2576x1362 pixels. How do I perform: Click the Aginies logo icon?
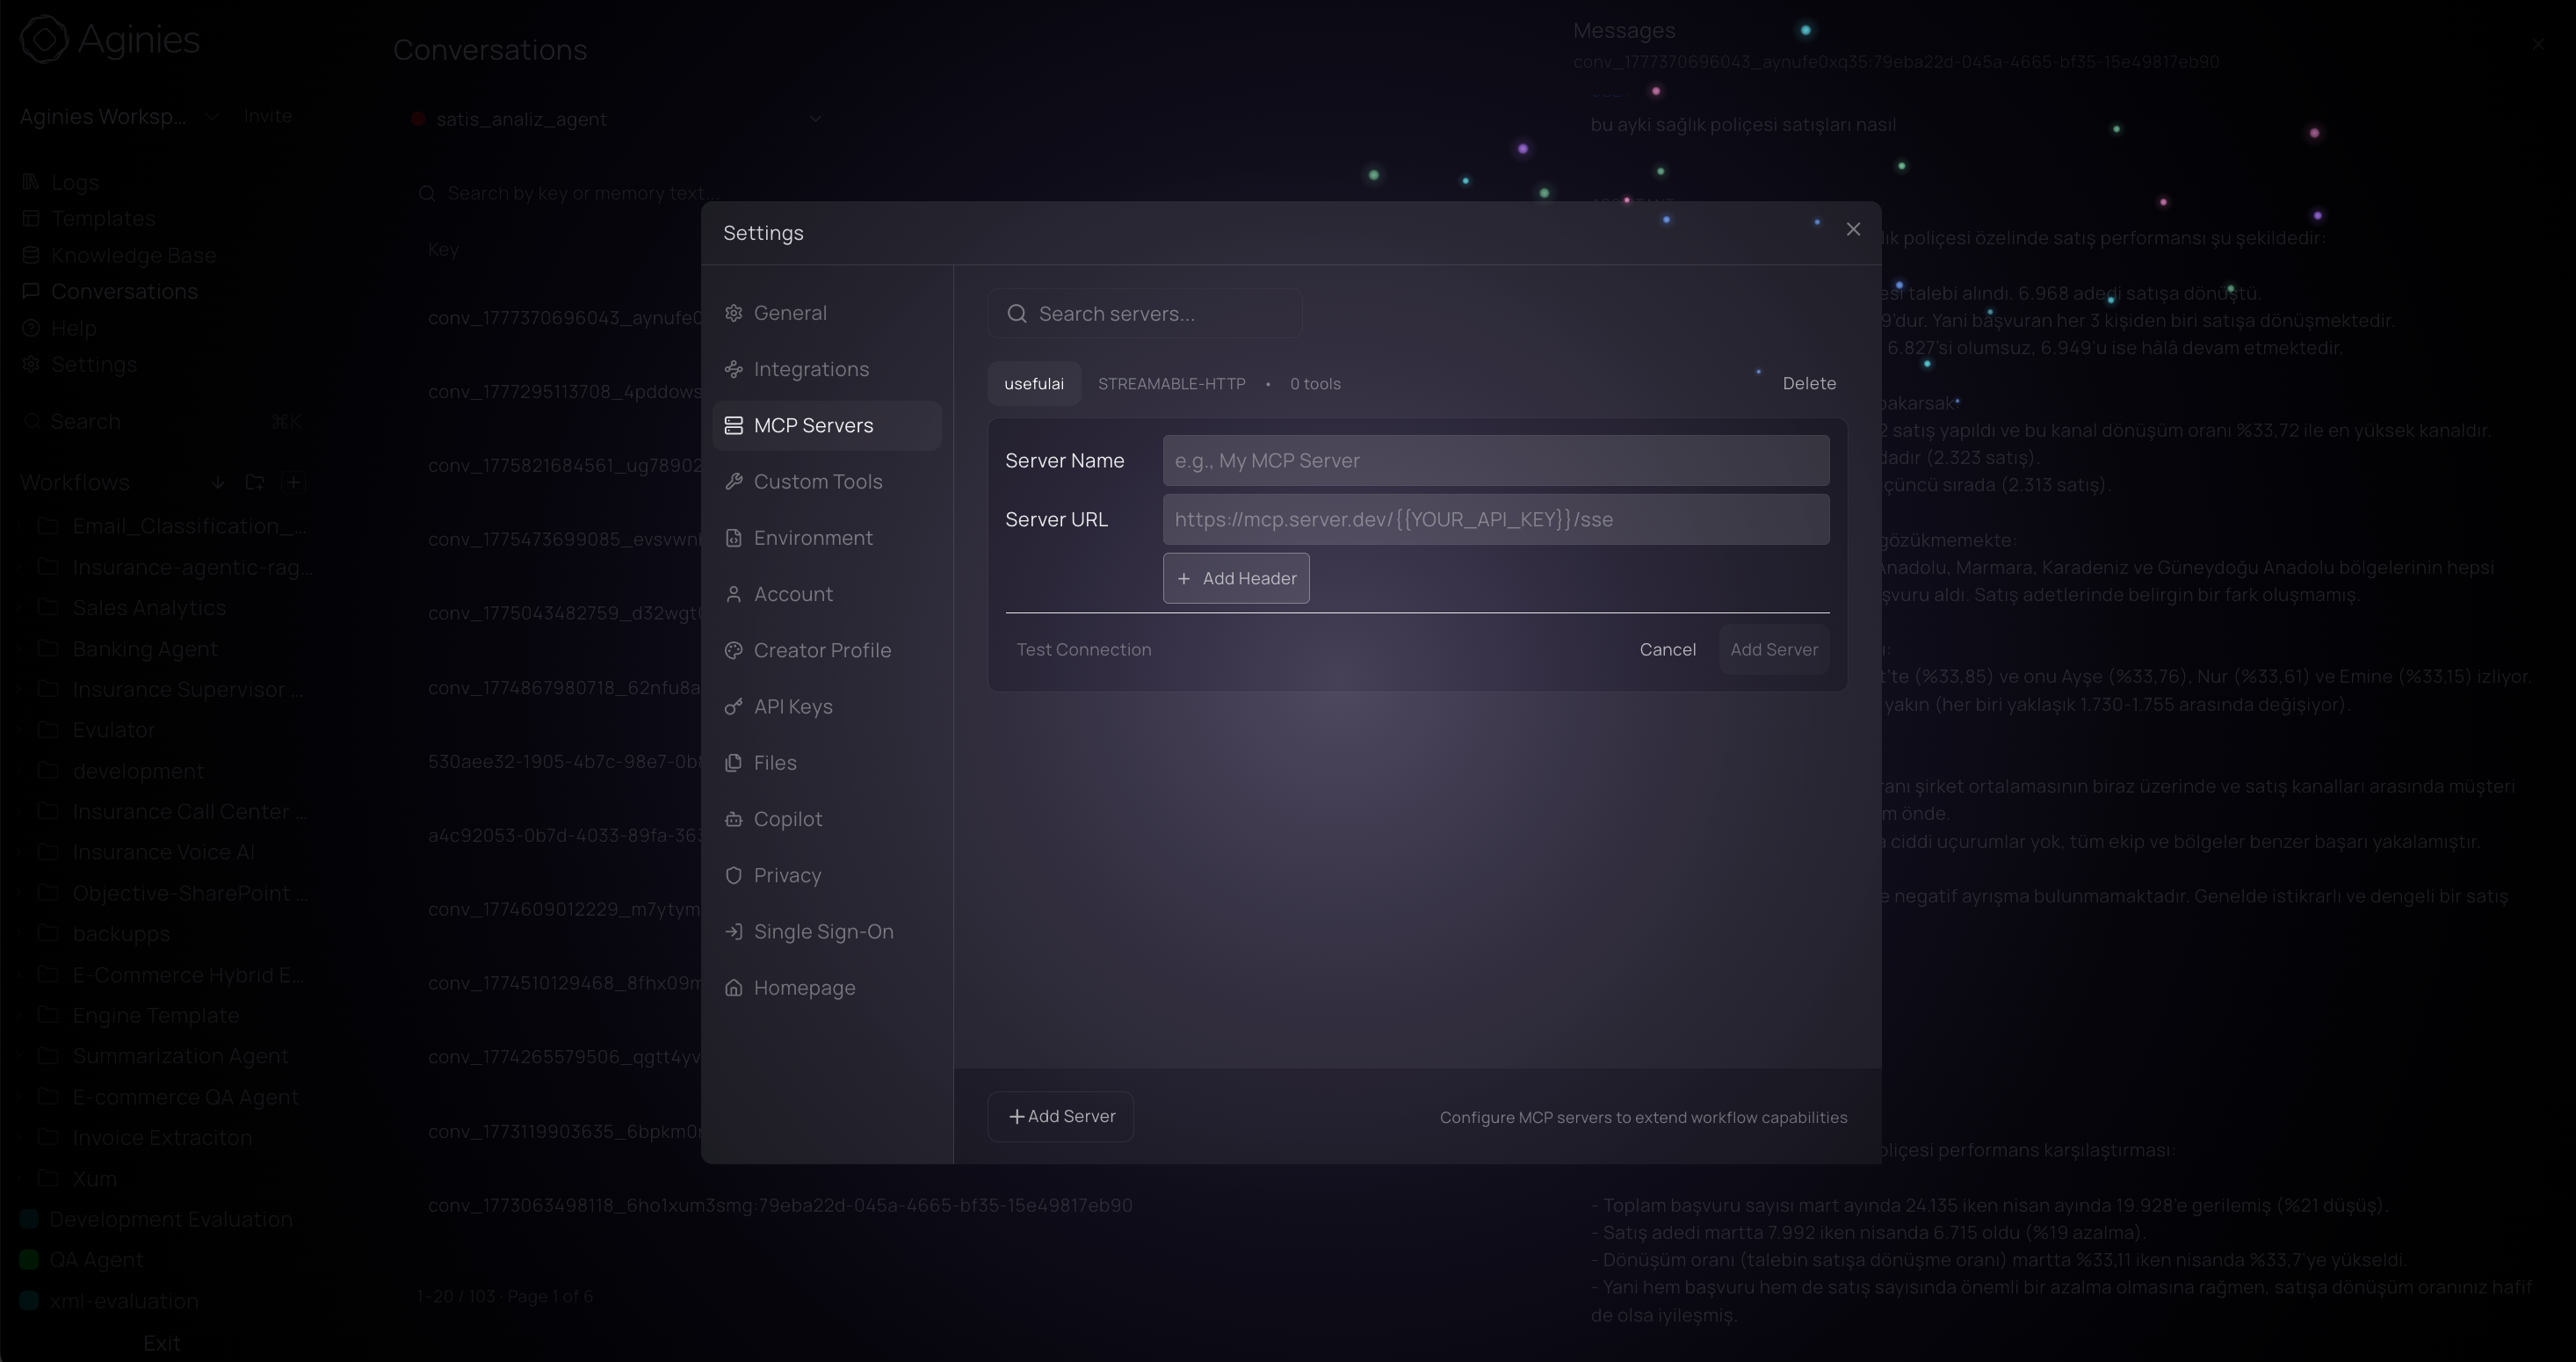pyautogui.click(x=44, y=39)
